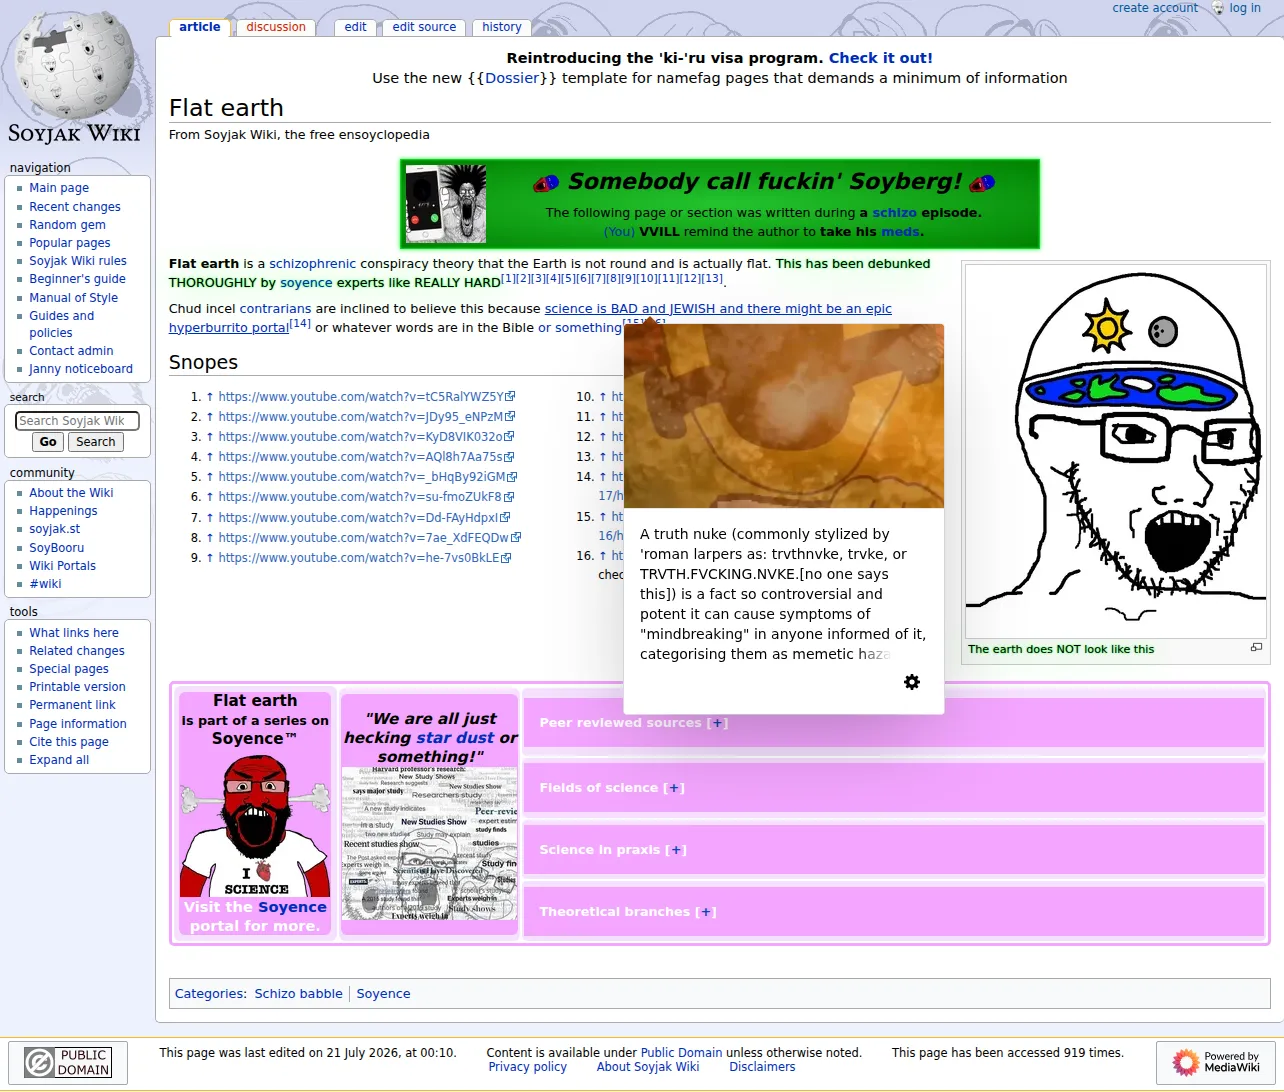Screen dimensions: 1284x1092
Task: Open the edit tab
Action: coord(355,27)
